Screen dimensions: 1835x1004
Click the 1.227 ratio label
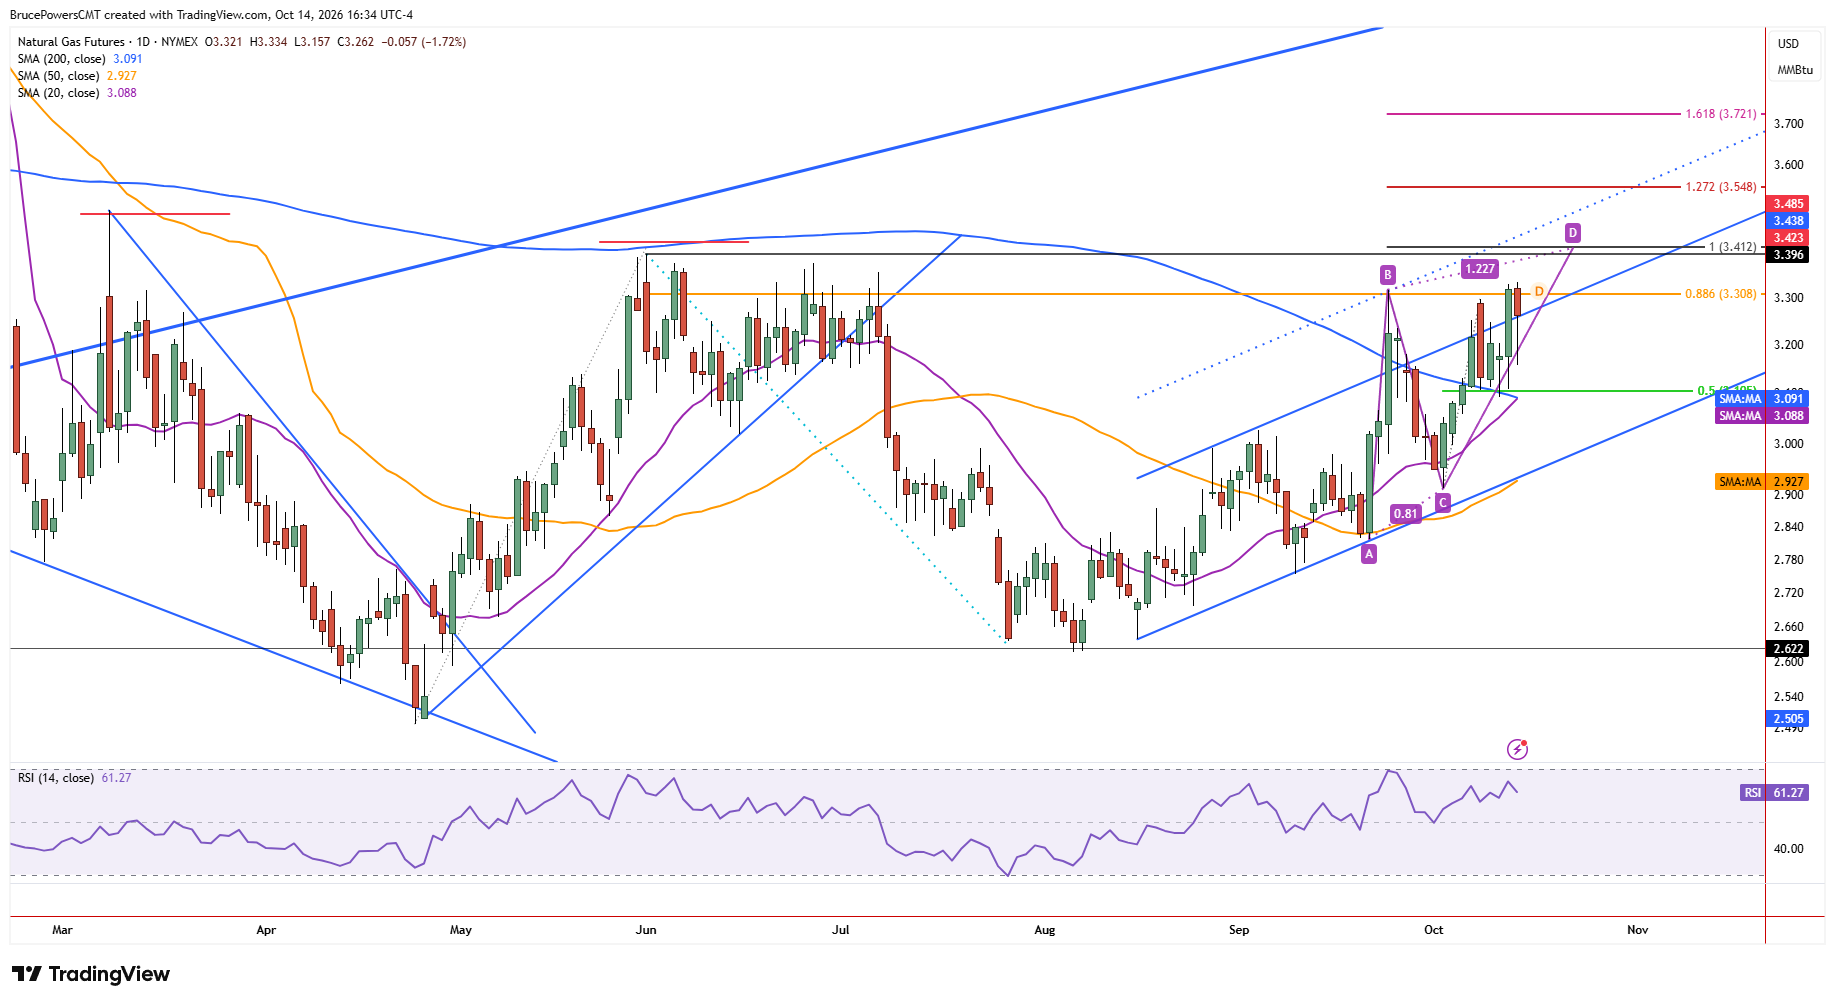point(1480,268)
